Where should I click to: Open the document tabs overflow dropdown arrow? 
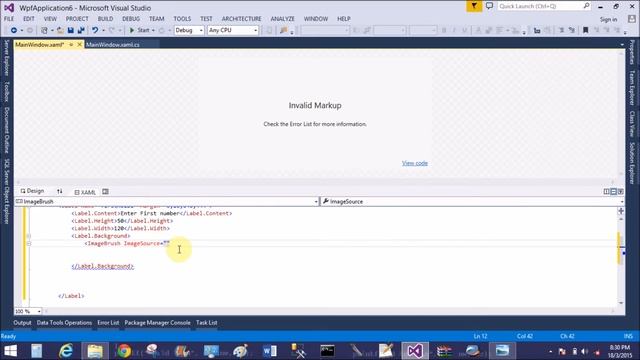tap(622, 44)
